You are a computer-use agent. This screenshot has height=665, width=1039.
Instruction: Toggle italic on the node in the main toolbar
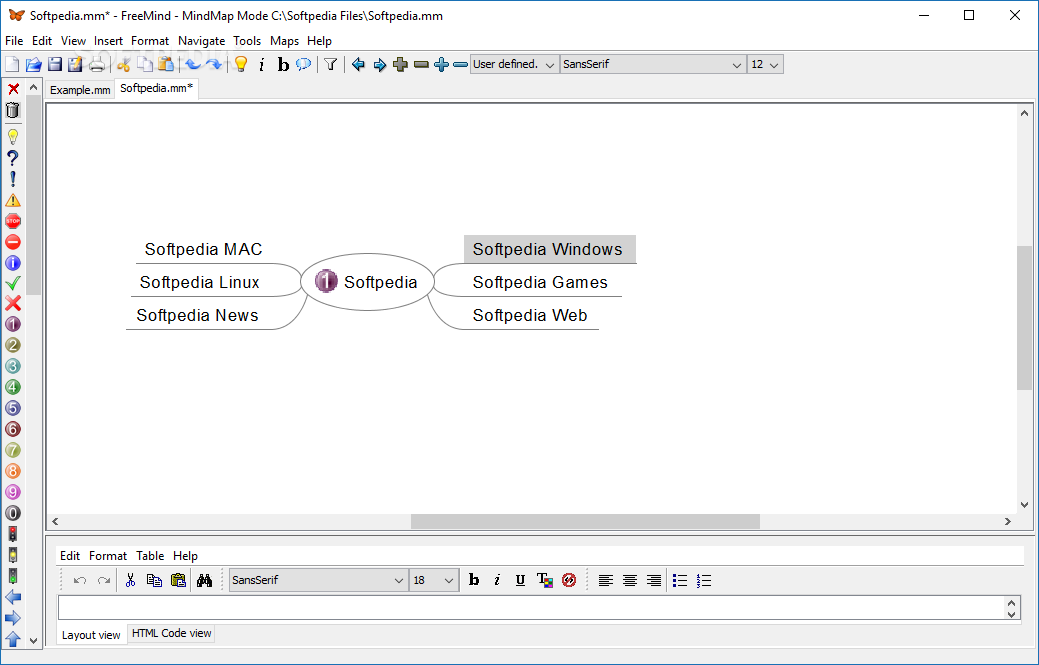(x=262, y=64)
